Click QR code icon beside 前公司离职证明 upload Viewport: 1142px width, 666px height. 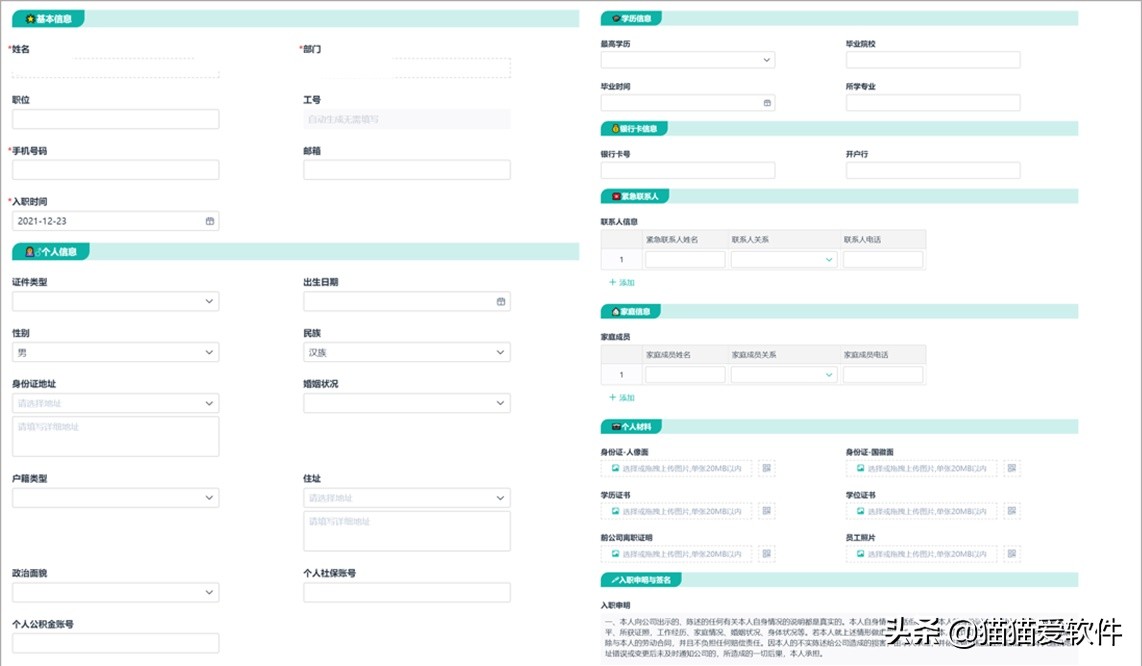click(766, 554)
